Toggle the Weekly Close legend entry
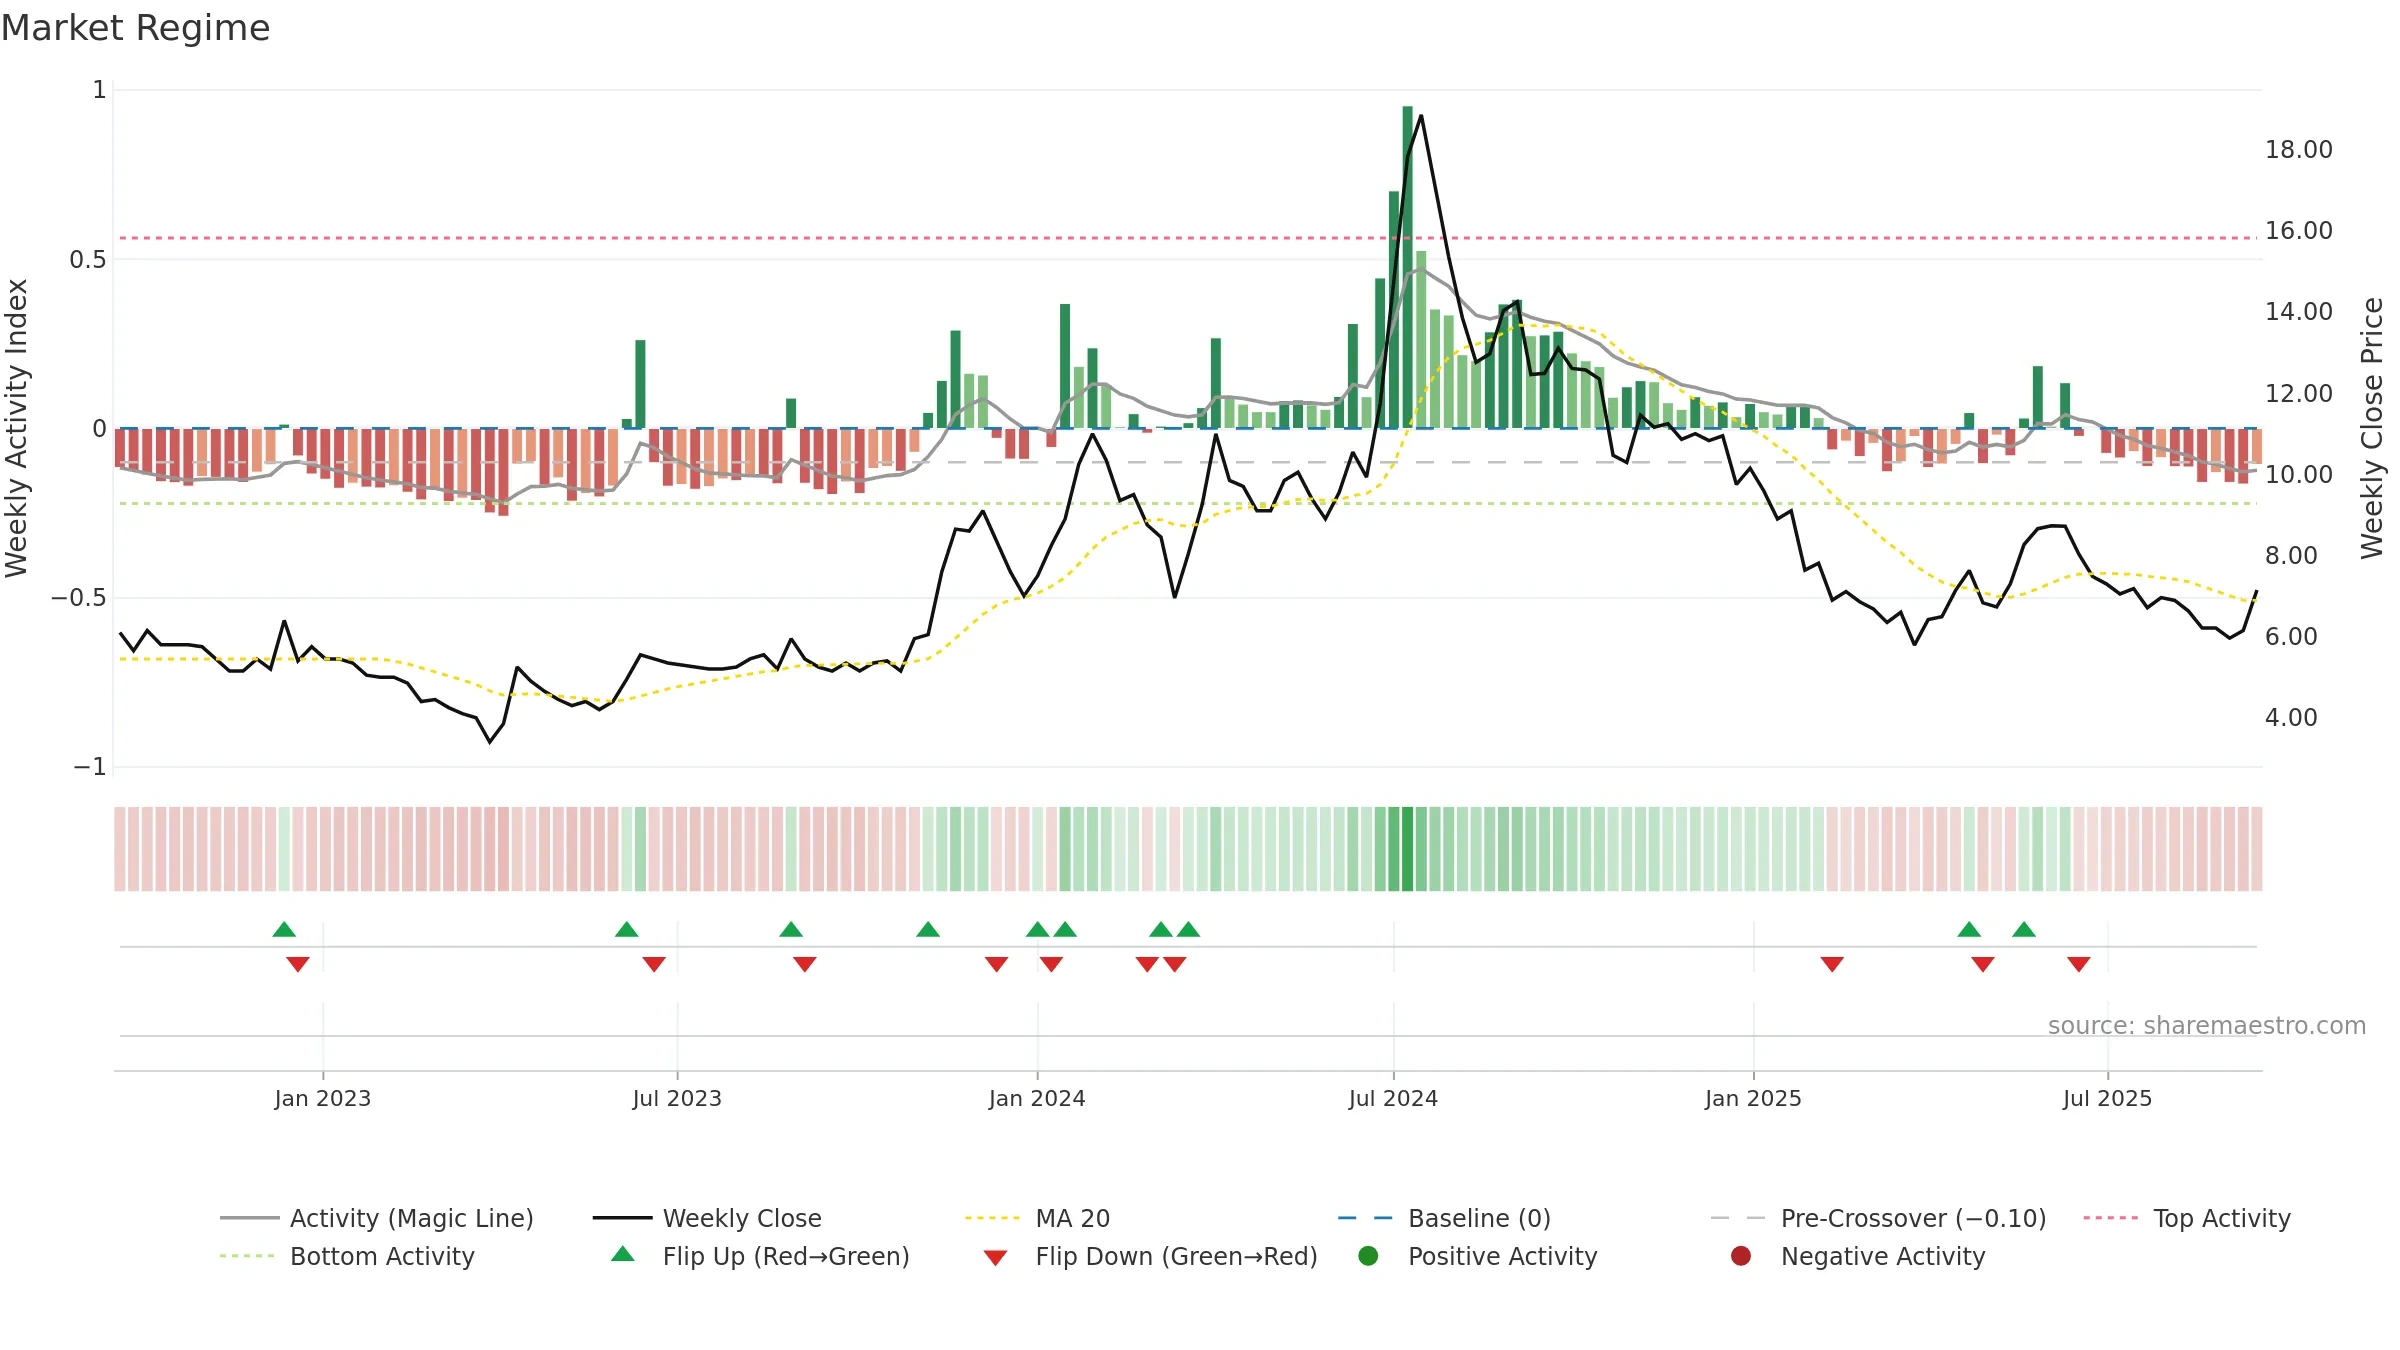Viewport: 2400px width, 1350px height. click(707, 1218)
